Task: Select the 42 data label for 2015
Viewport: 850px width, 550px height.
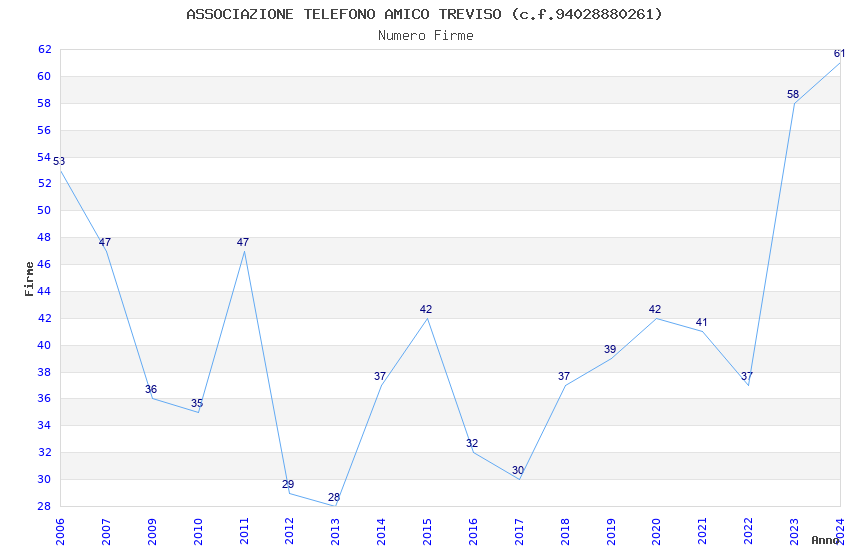Action: (426, 309)
